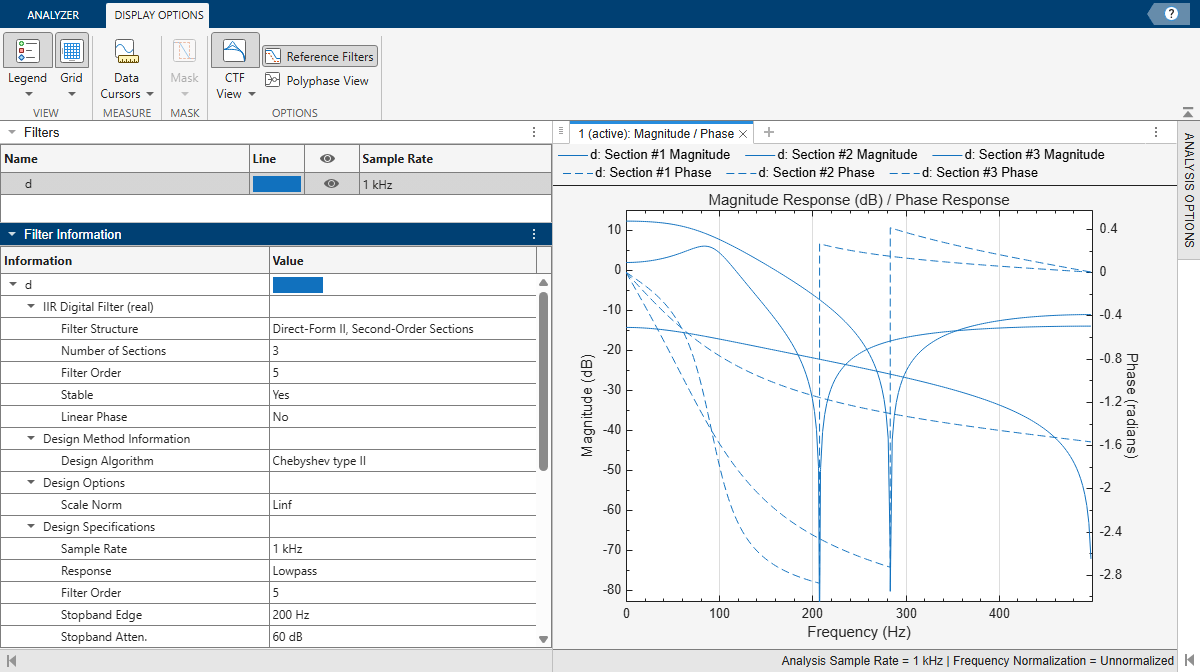
Task: Collapse the IIR Digital Filter (real) node
Action: [x=30, y=307]
